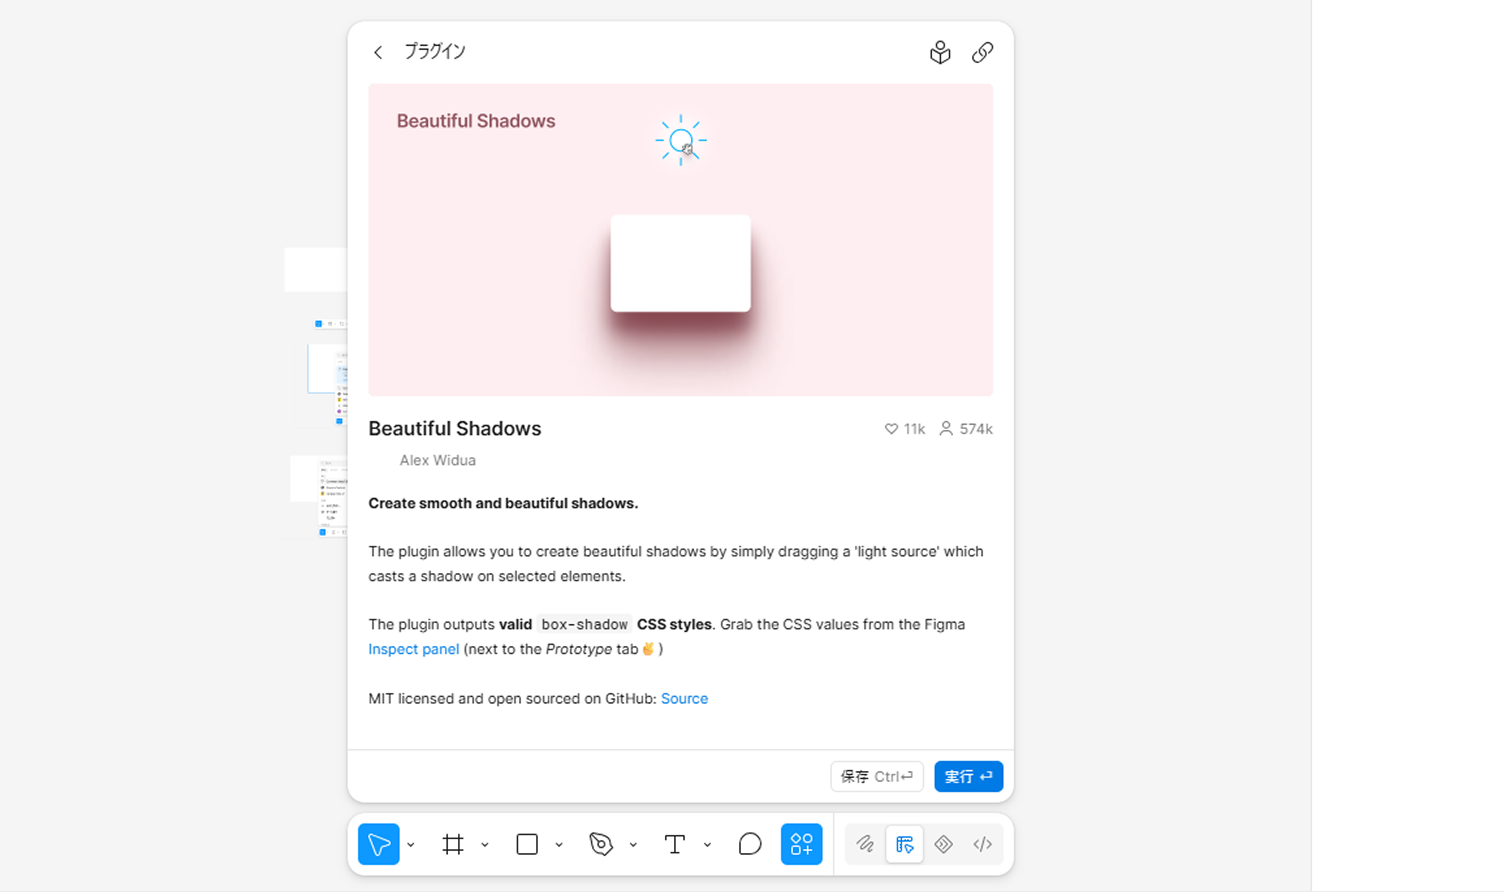Expand the Pen tool options arrow

[633, 845]
